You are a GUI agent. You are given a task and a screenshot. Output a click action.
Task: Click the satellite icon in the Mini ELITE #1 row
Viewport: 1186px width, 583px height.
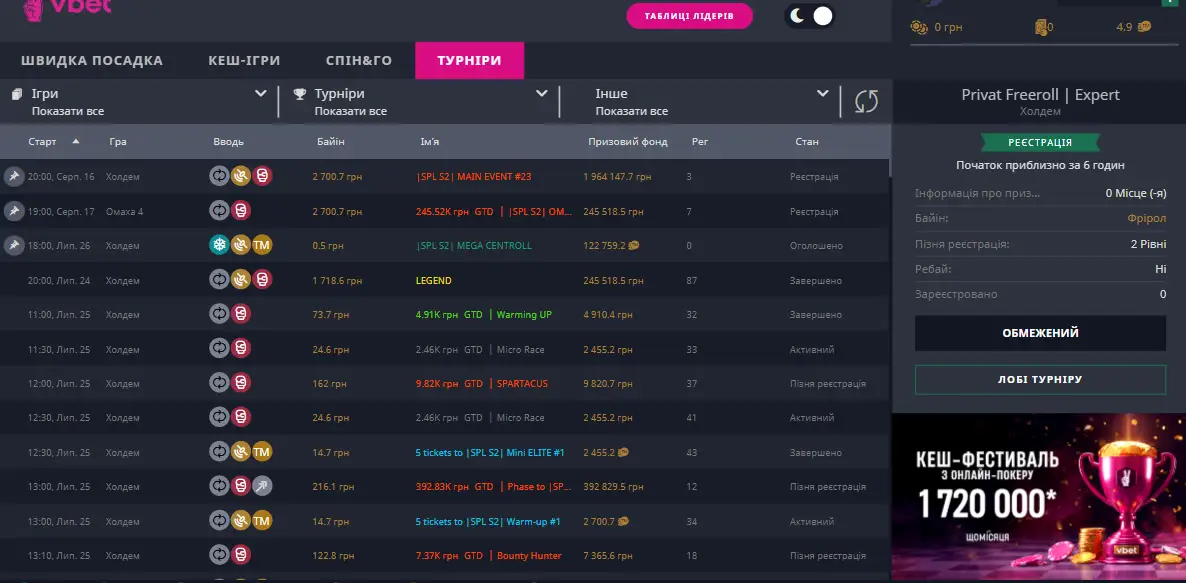(241, 451)
